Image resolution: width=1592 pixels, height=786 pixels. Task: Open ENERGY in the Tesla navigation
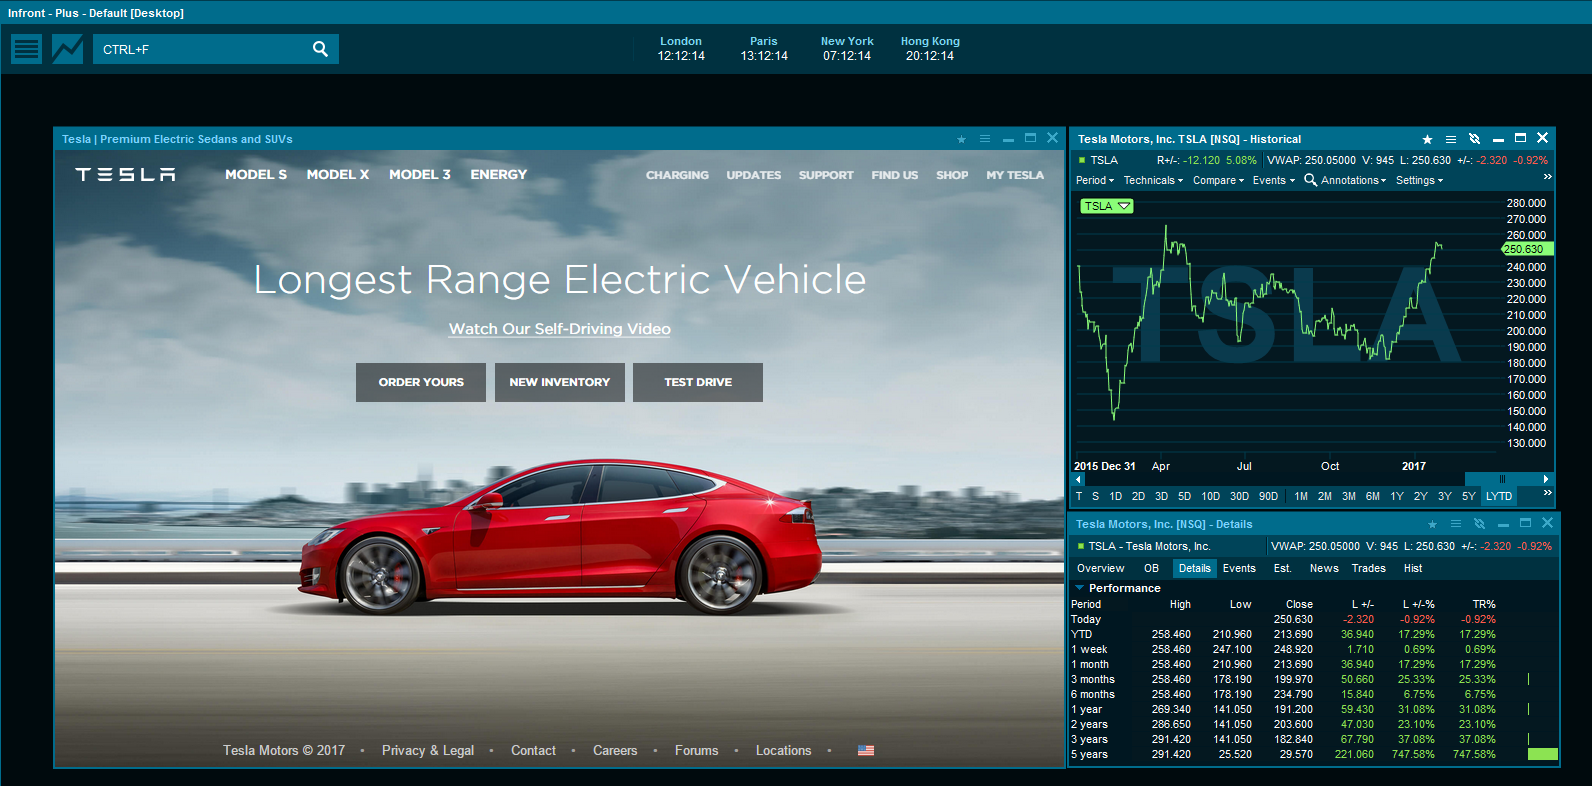499,174
